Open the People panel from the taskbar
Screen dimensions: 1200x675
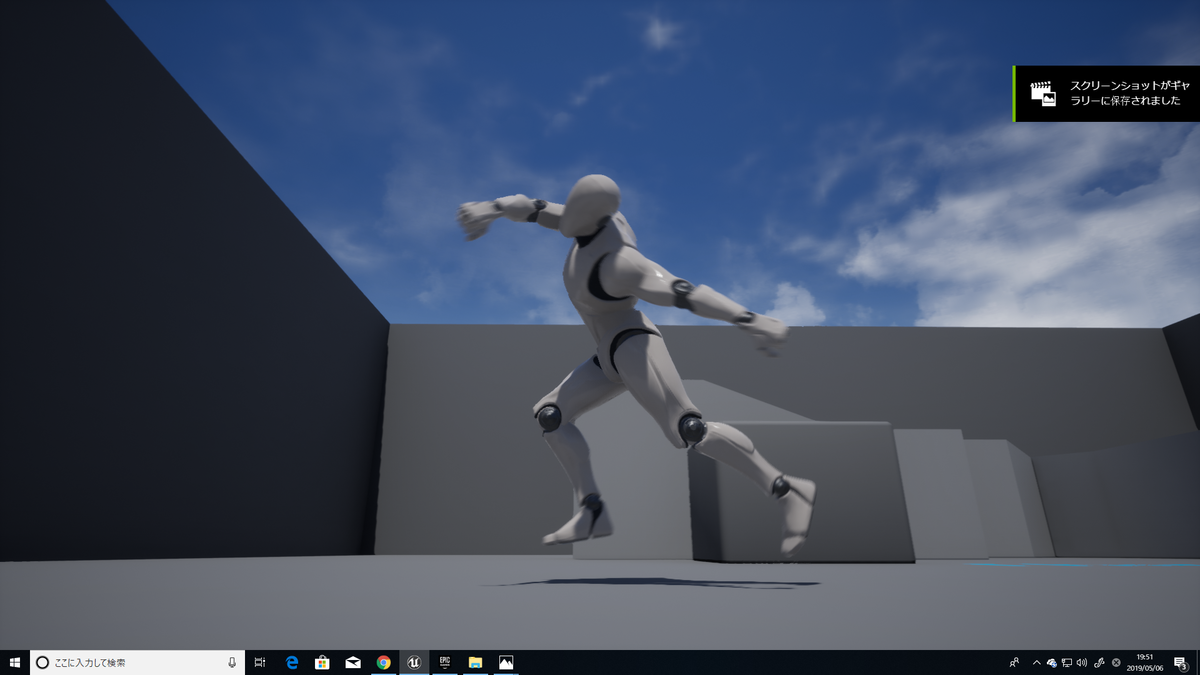click(x=1014, y=662)
